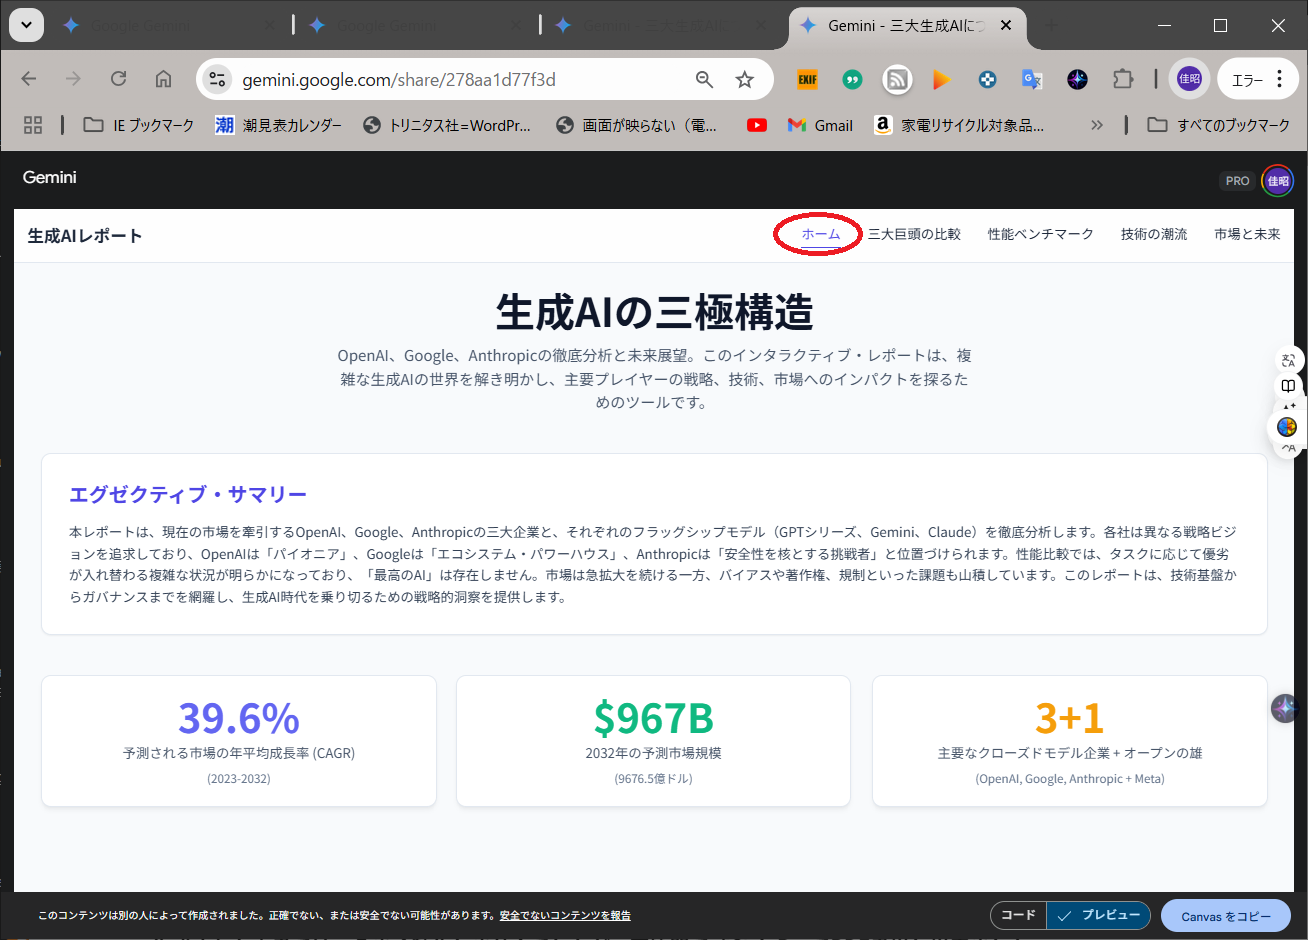Click the Gemini logo text
The width and height of the screenshot is (1308, 940).
(50, 177)
